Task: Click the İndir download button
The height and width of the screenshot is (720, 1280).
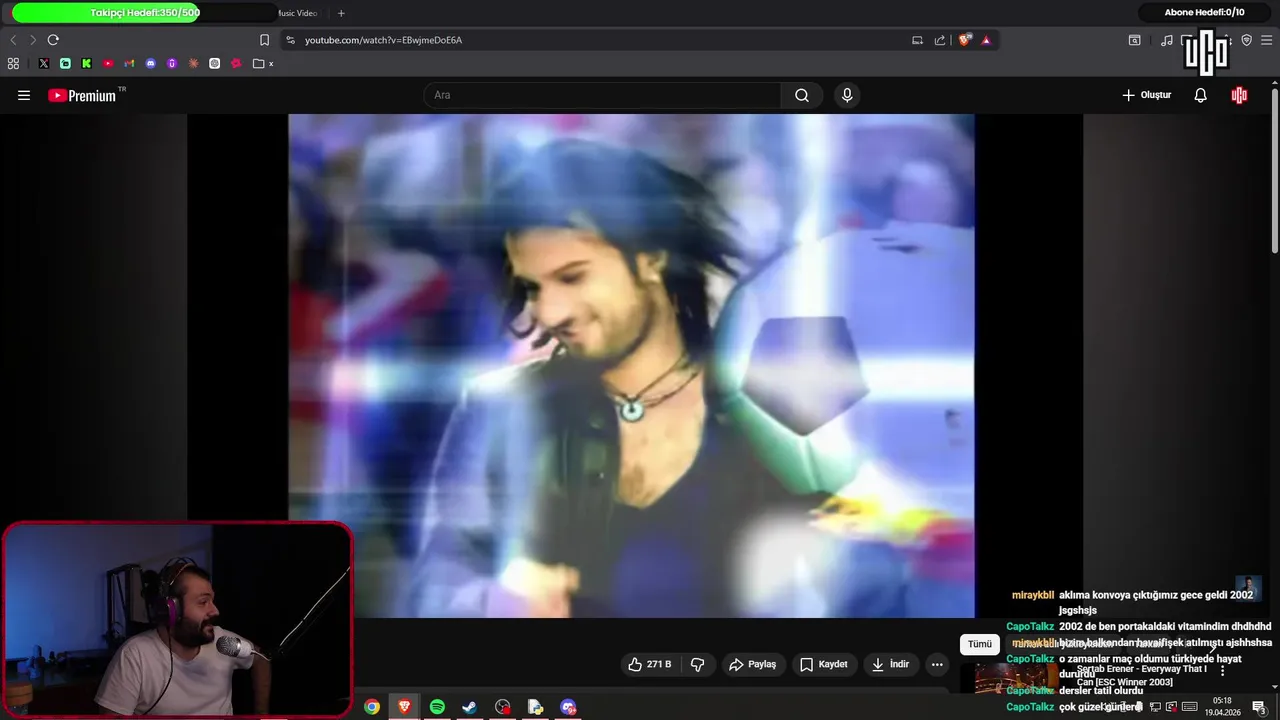Action: [x=890, y=664]
